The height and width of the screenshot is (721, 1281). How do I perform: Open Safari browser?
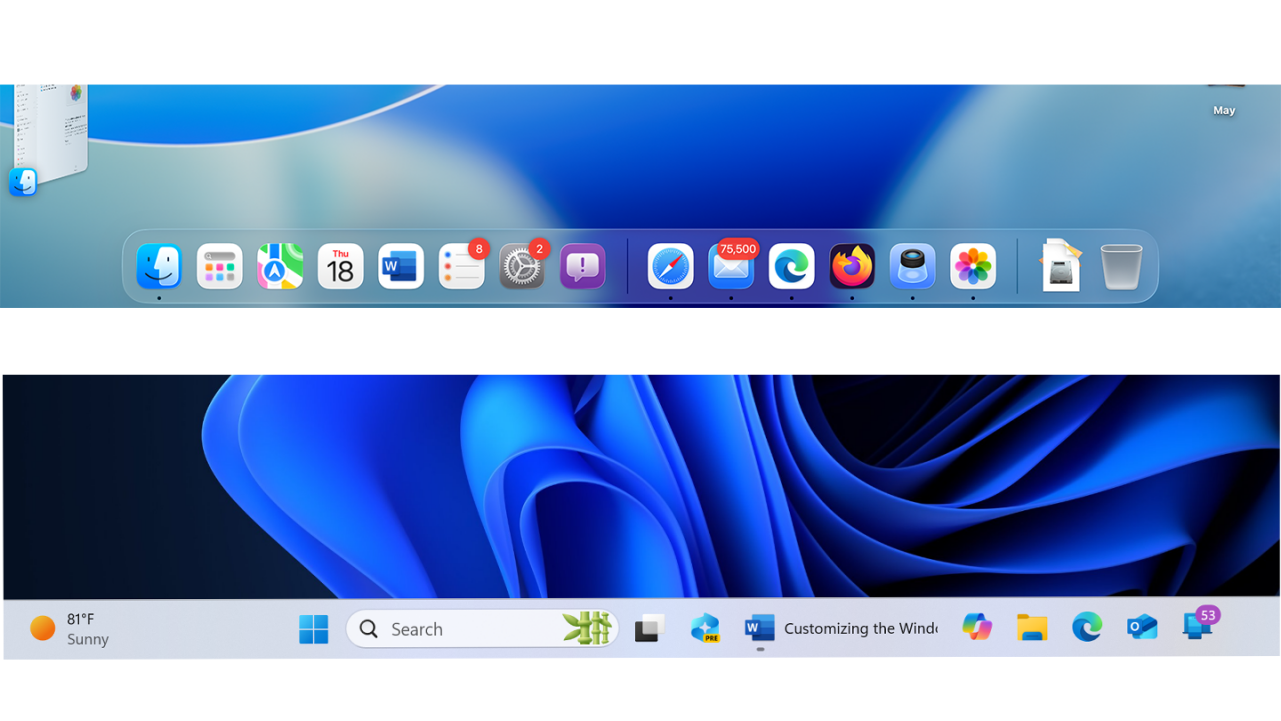(670, 266)
